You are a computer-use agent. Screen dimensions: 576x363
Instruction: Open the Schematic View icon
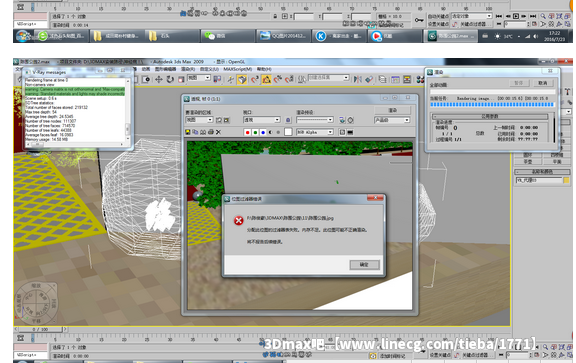pos(407,79)
